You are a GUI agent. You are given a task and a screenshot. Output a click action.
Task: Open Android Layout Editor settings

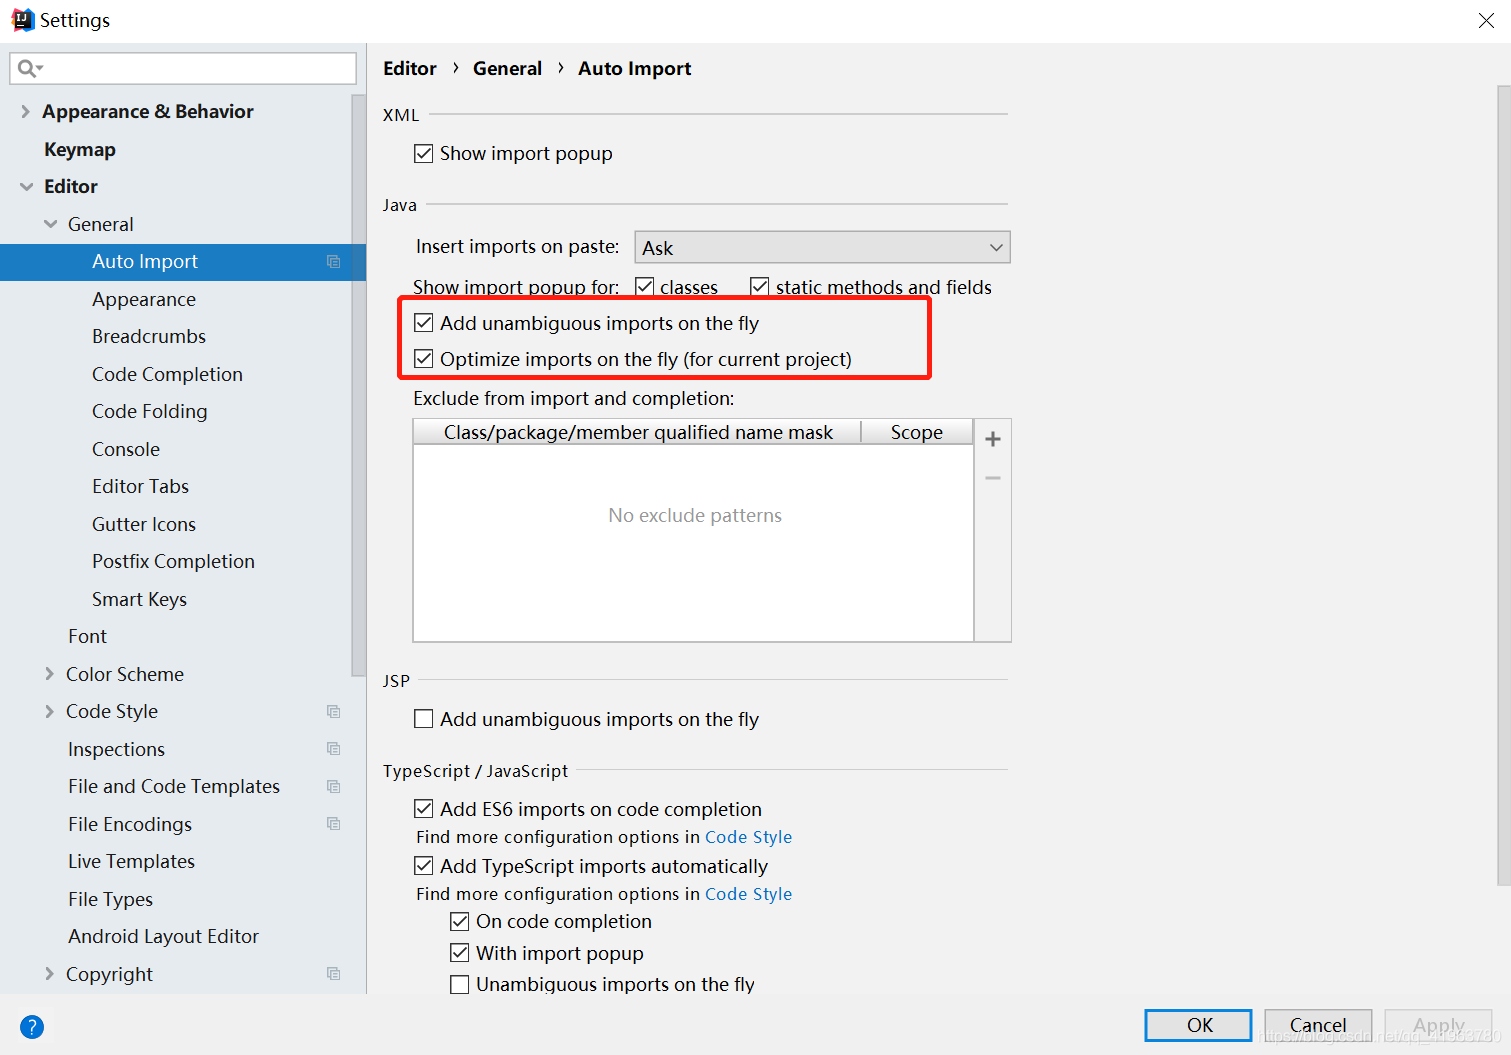[x=163, y=937]
